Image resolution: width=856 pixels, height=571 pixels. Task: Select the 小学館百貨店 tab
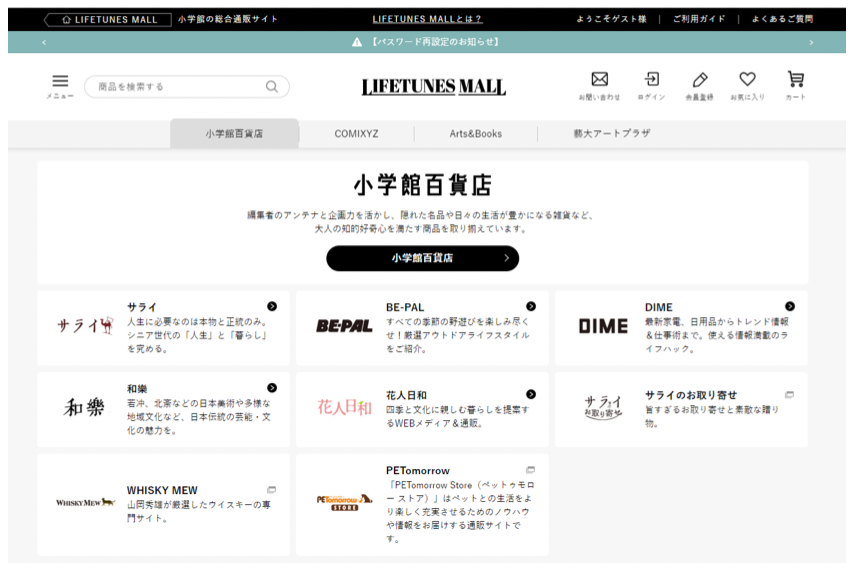(234, 133)
